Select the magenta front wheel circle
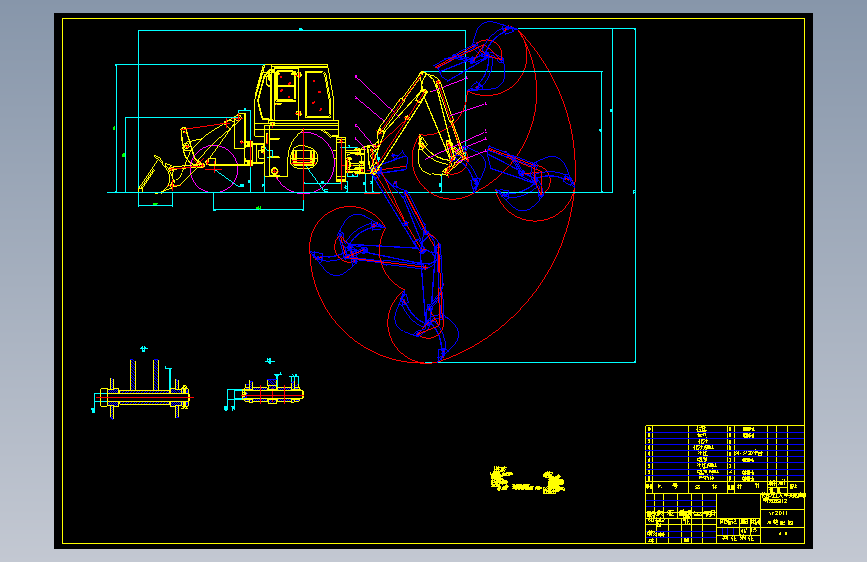The image size is (867, 562). tap(214, 169)
